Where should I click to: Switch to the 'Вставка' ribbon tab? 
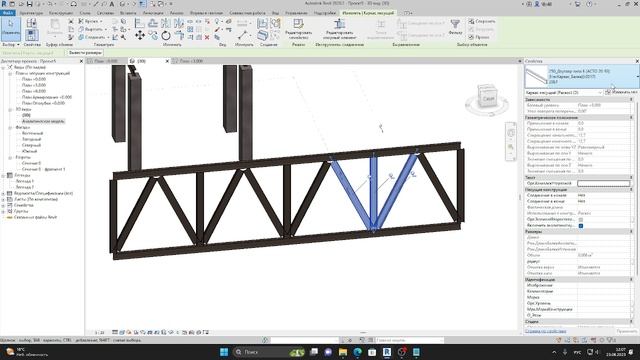pyautogui.click(x=128, y=13)
